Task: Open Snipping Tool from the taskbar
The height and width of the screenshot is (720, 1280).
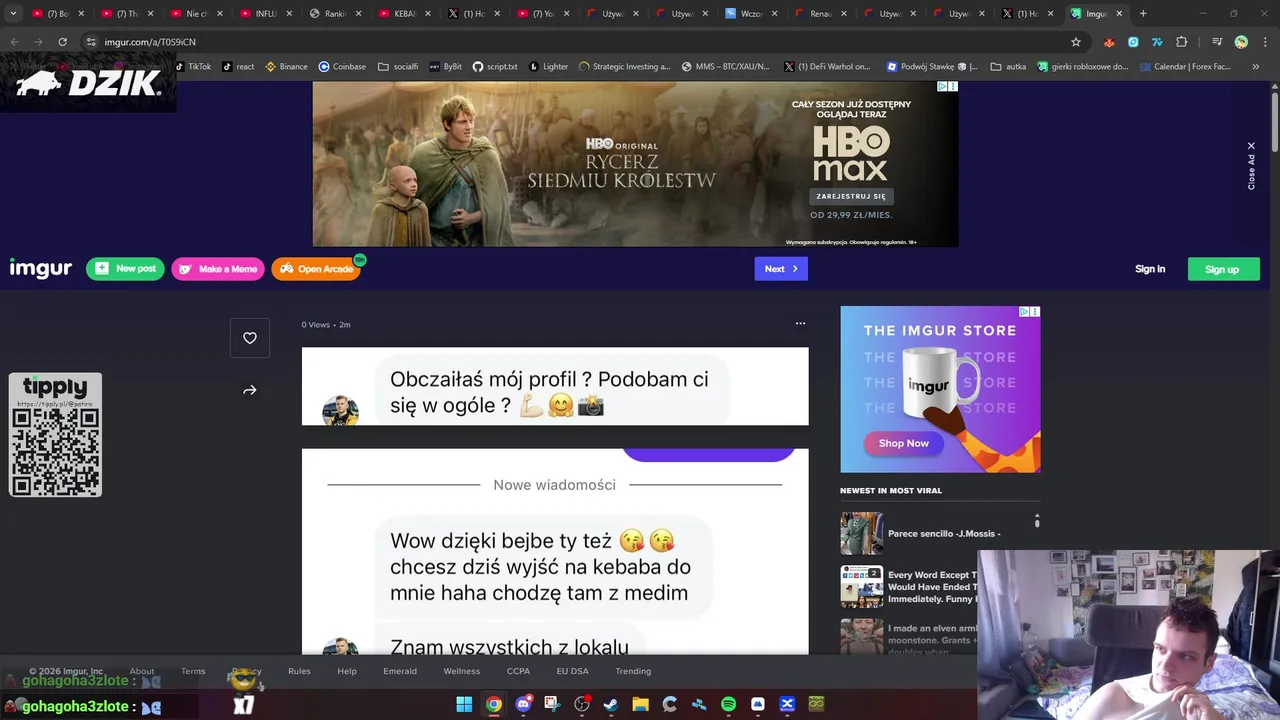Action: click(552, 705)
